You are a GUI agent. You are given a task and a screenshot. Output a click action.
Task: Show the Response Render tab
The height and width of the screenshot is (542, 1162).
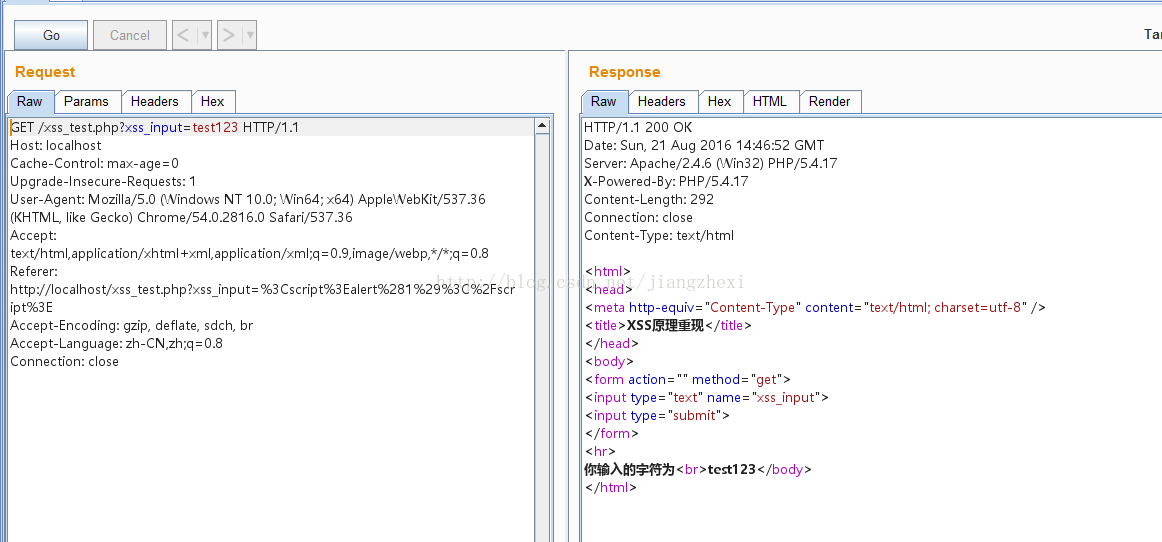[829, 102]
